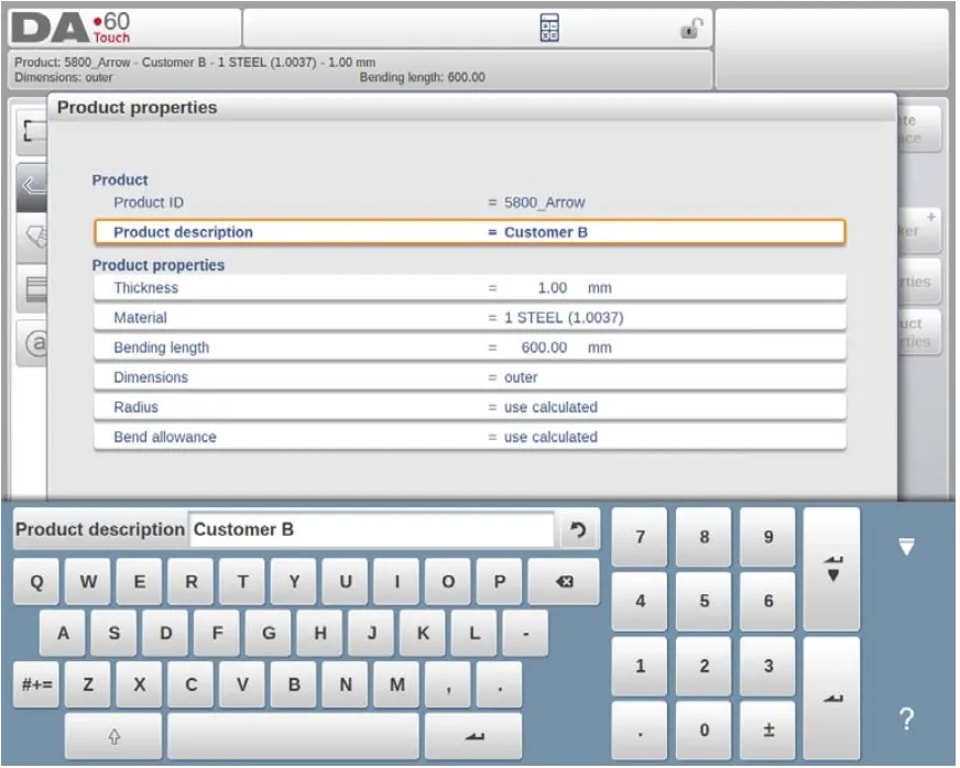This screenshot has height=768, width=960.
Task: Tap the plus-minus key on numpad
Action: tap(768, 731)
